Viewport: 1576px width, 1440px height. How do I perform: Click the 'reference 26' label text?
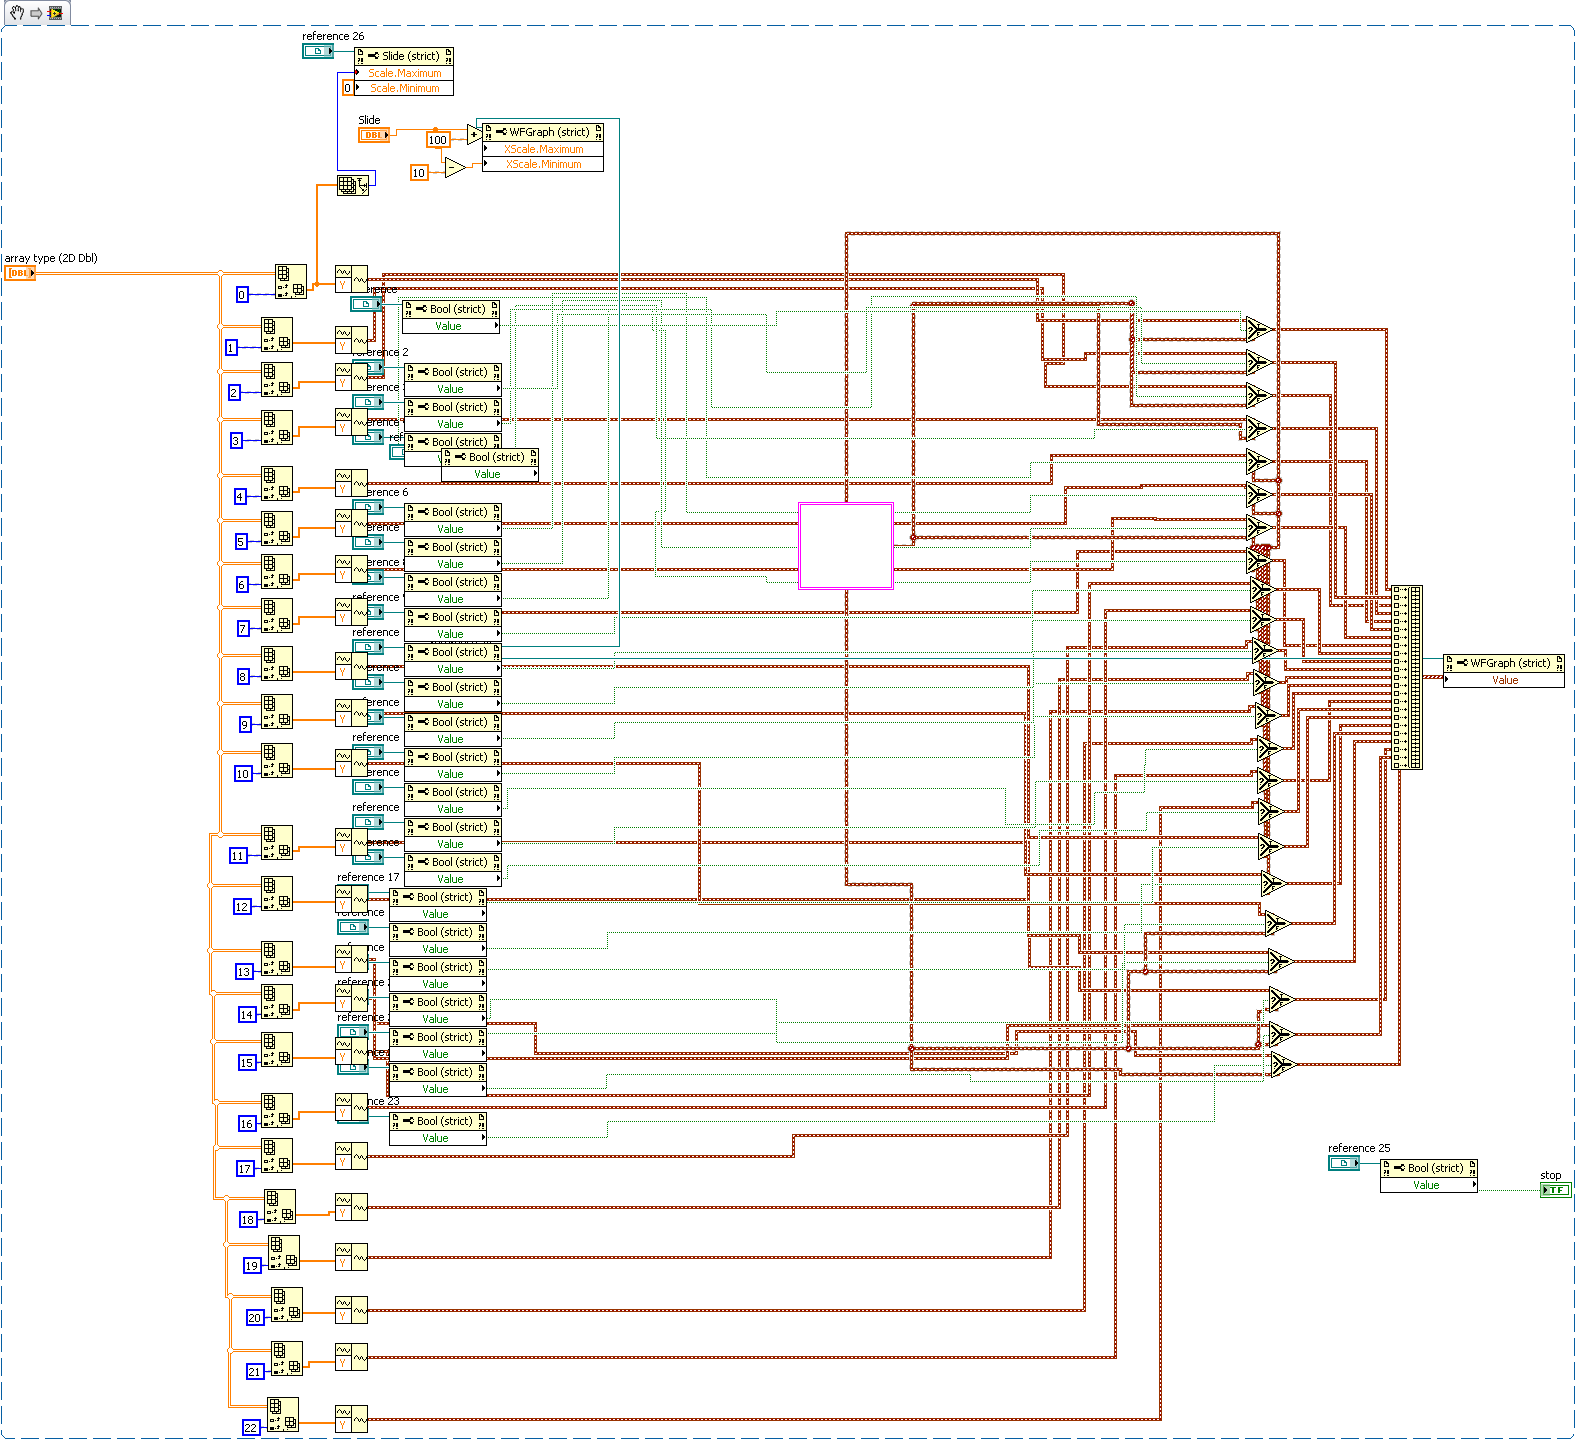pos(333,36)
